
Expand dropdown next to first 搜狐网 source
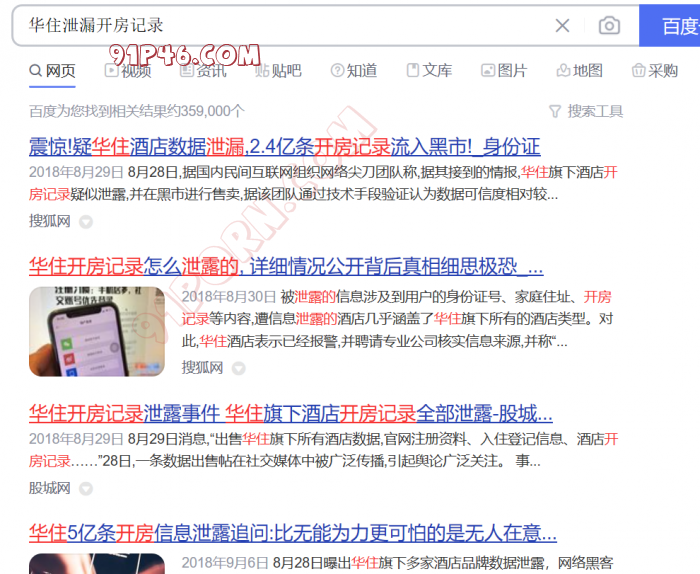(x=86, y=221)
